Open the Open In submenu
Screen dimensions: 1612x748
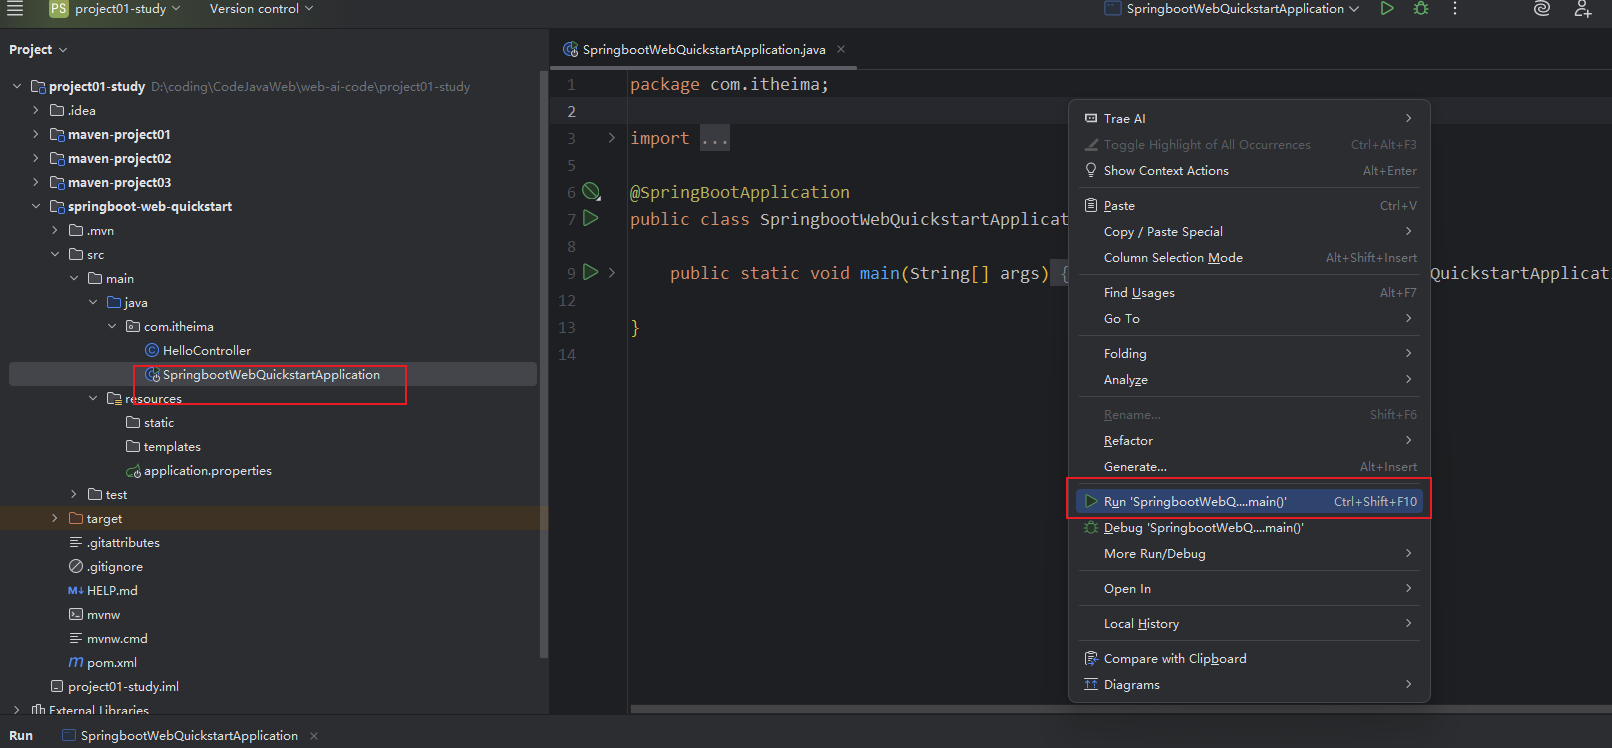[x=1249, y=589]
